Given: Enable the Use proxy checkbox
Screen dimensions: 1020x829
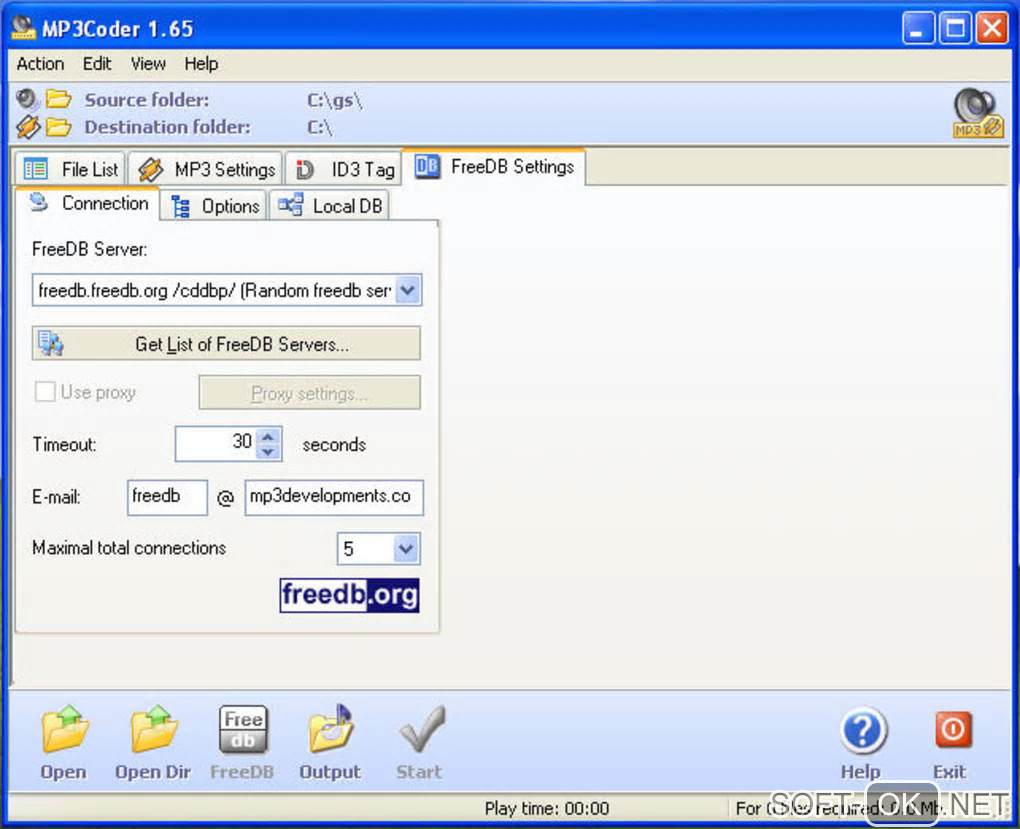Looking at the screenshot, I should coord(45,392).
